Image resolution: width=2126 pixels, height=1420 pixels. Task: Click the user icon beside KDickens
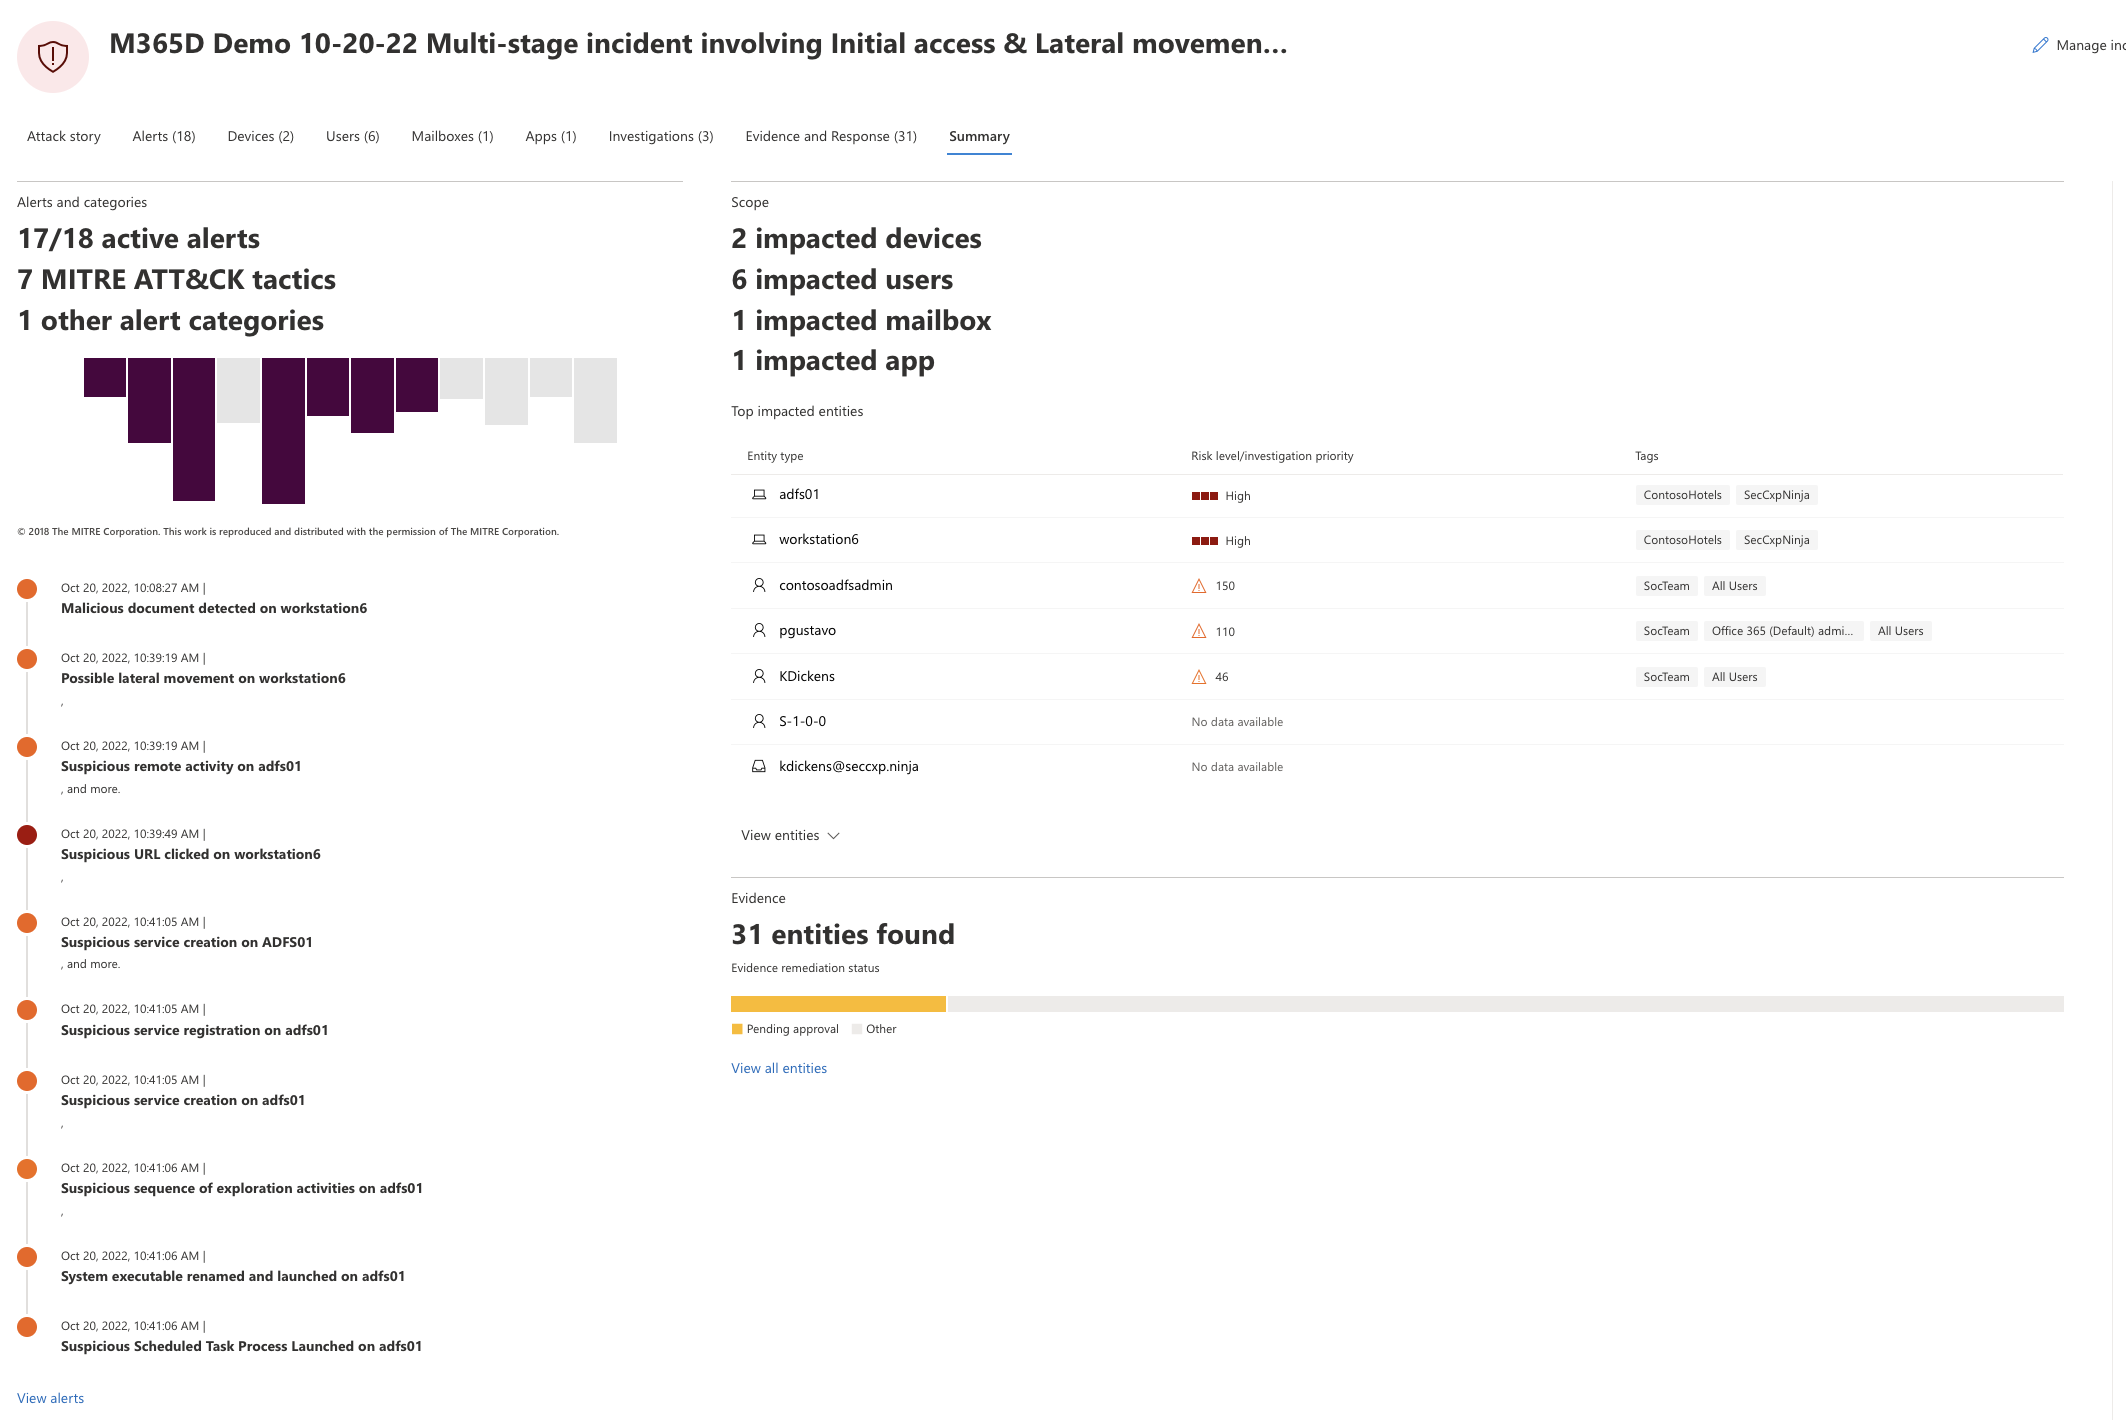click(x=759, y=676)
